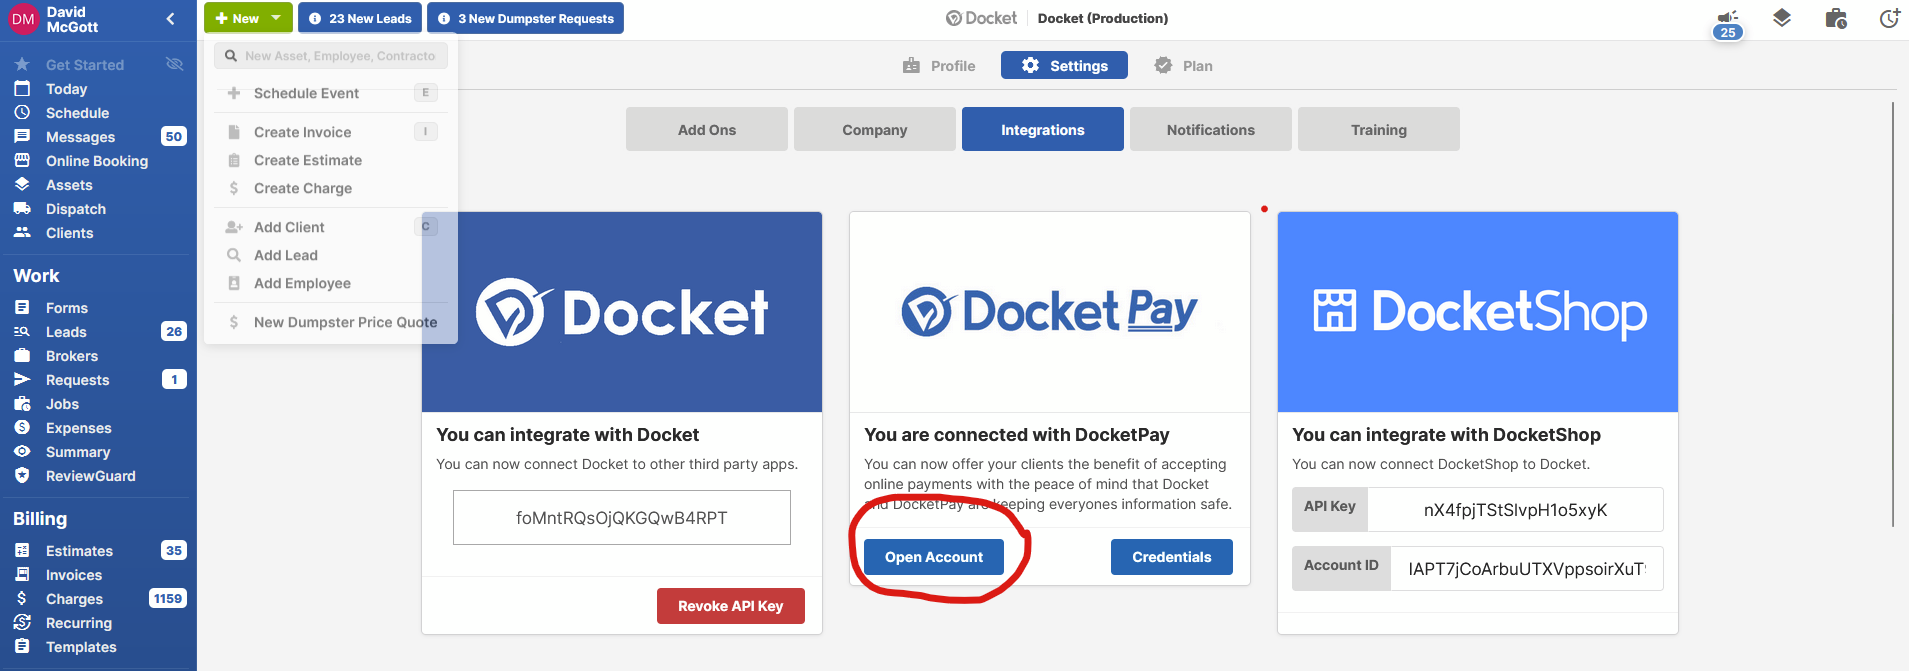Click the Docket logo card image
The width and height of the screenshot is (1909, 671).
[x=622, y=312]
